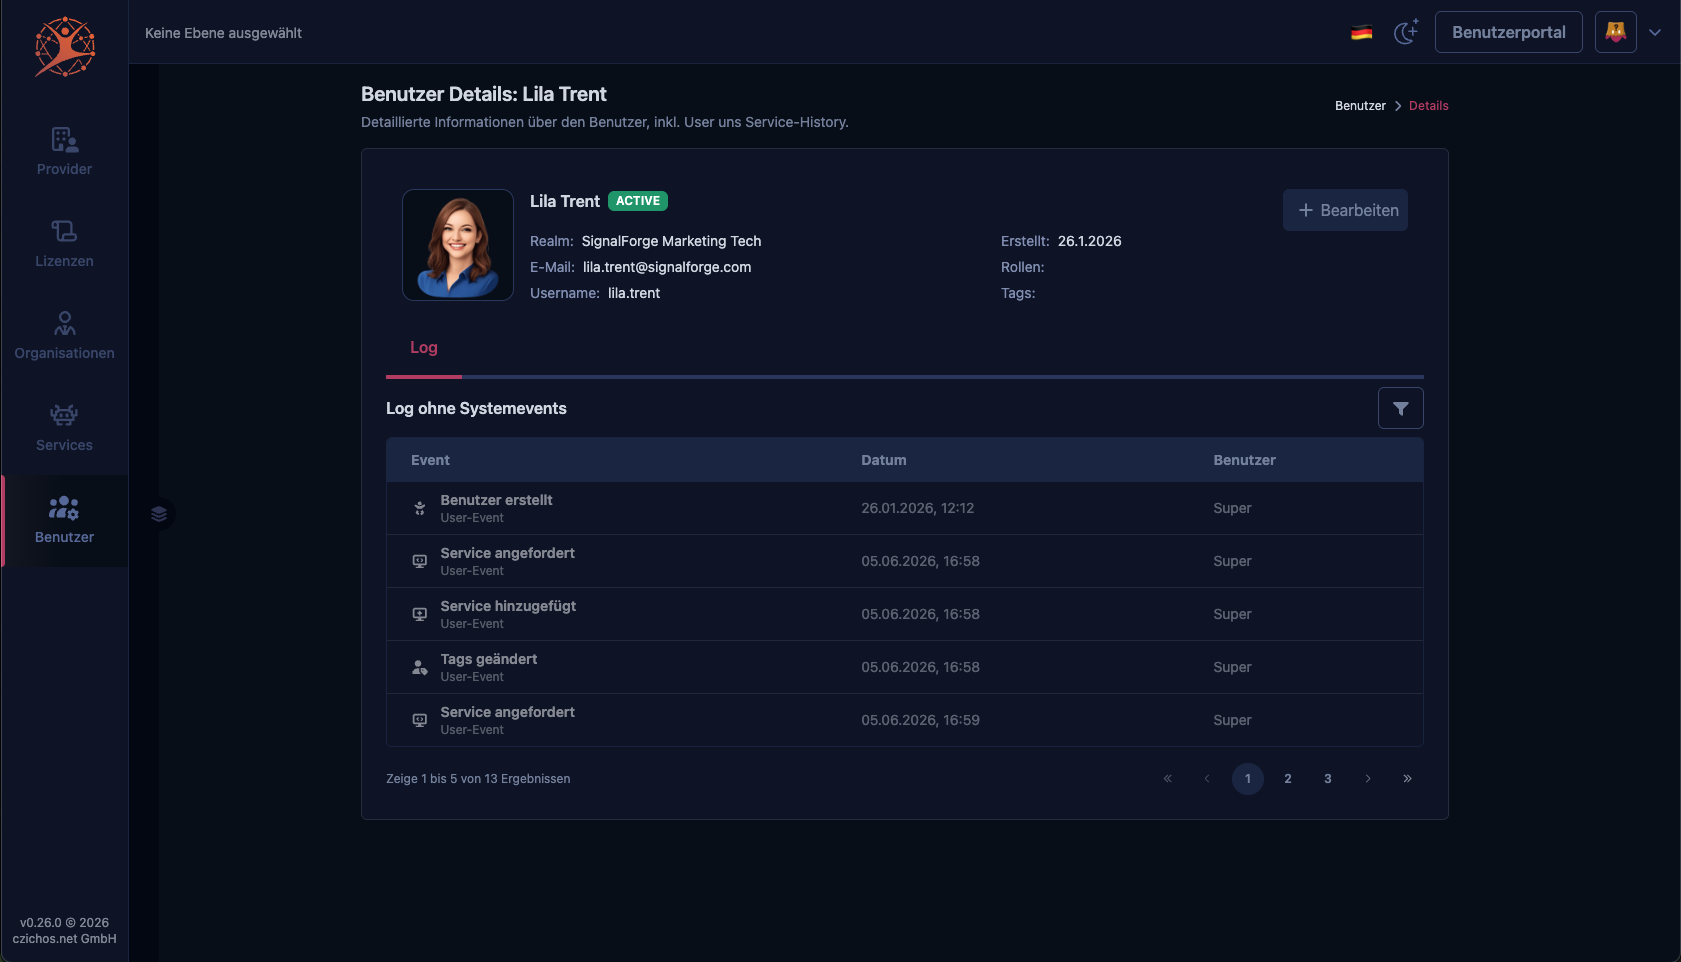This screenshot has width=1681, height=962.
Task: Click the Event column header
Action: [x=430, y=460]
